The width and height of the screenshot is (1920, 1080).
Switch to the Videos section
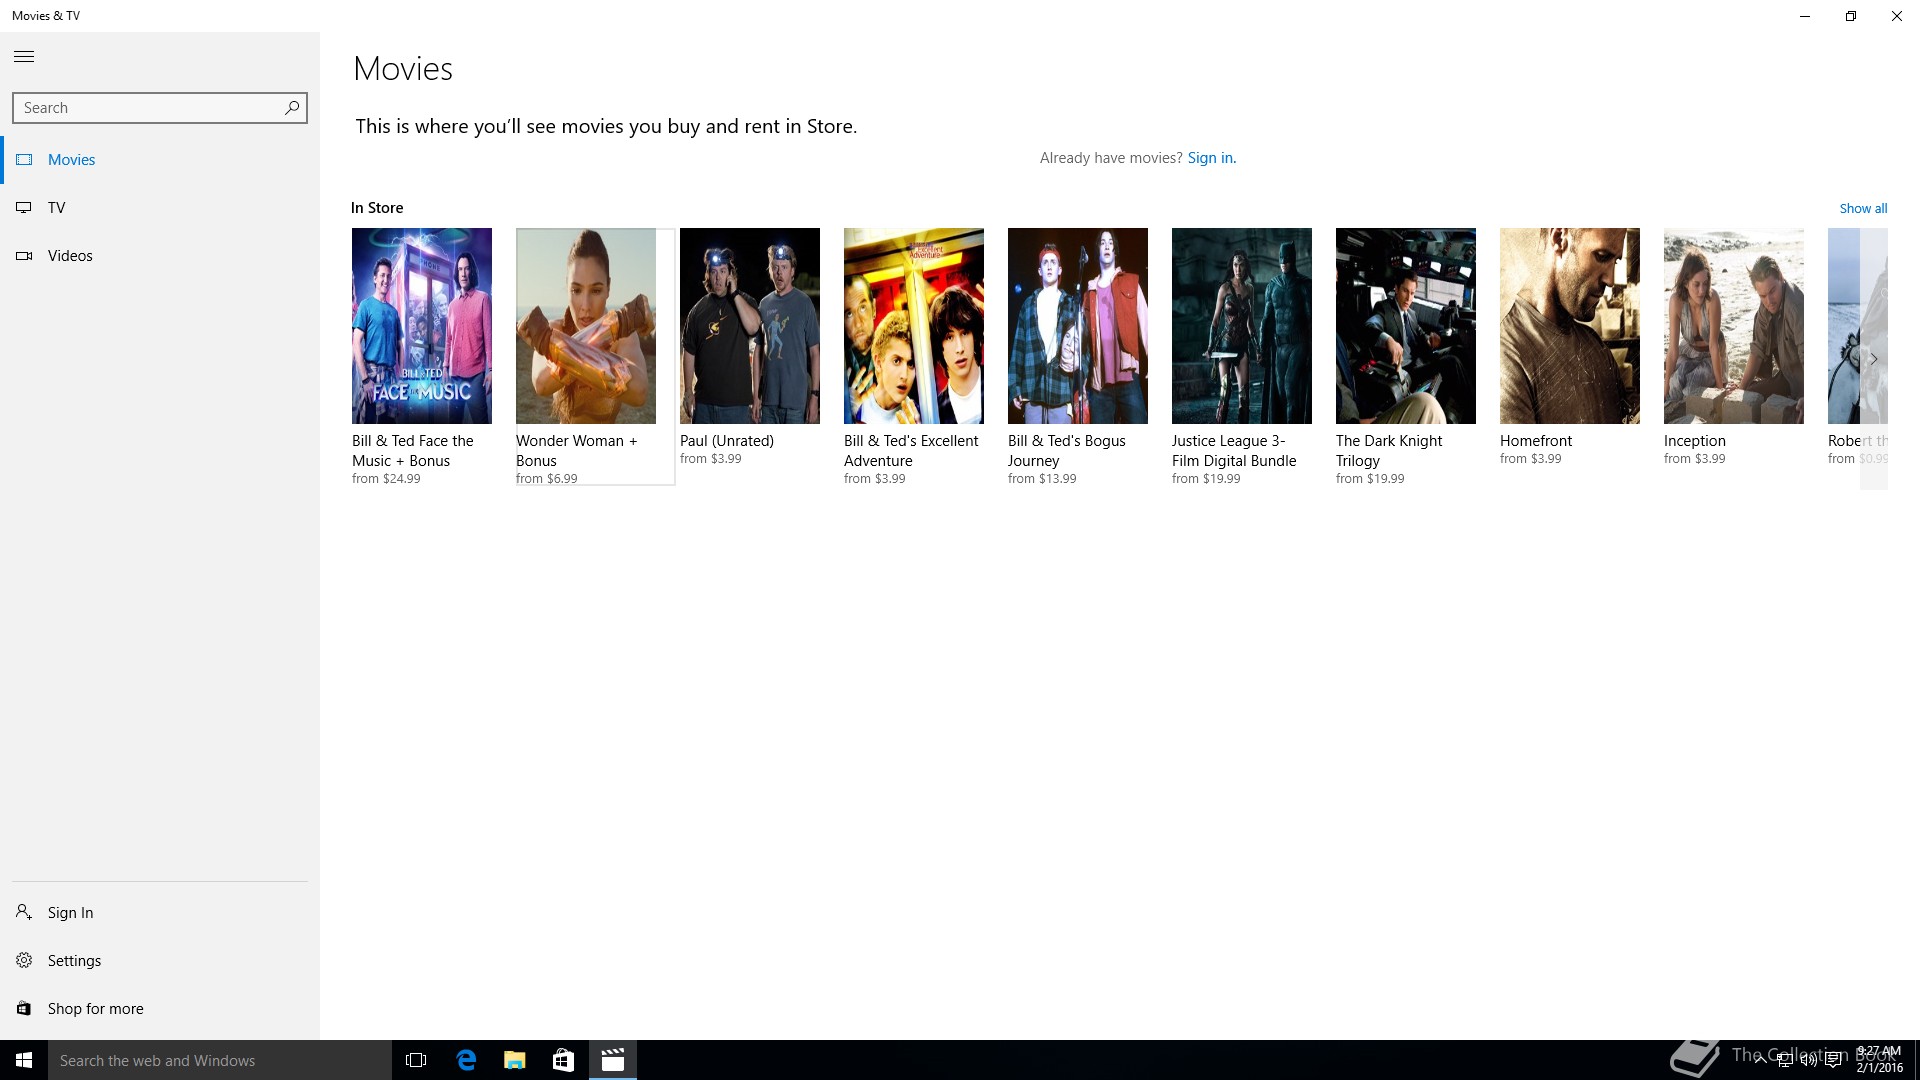160,256
